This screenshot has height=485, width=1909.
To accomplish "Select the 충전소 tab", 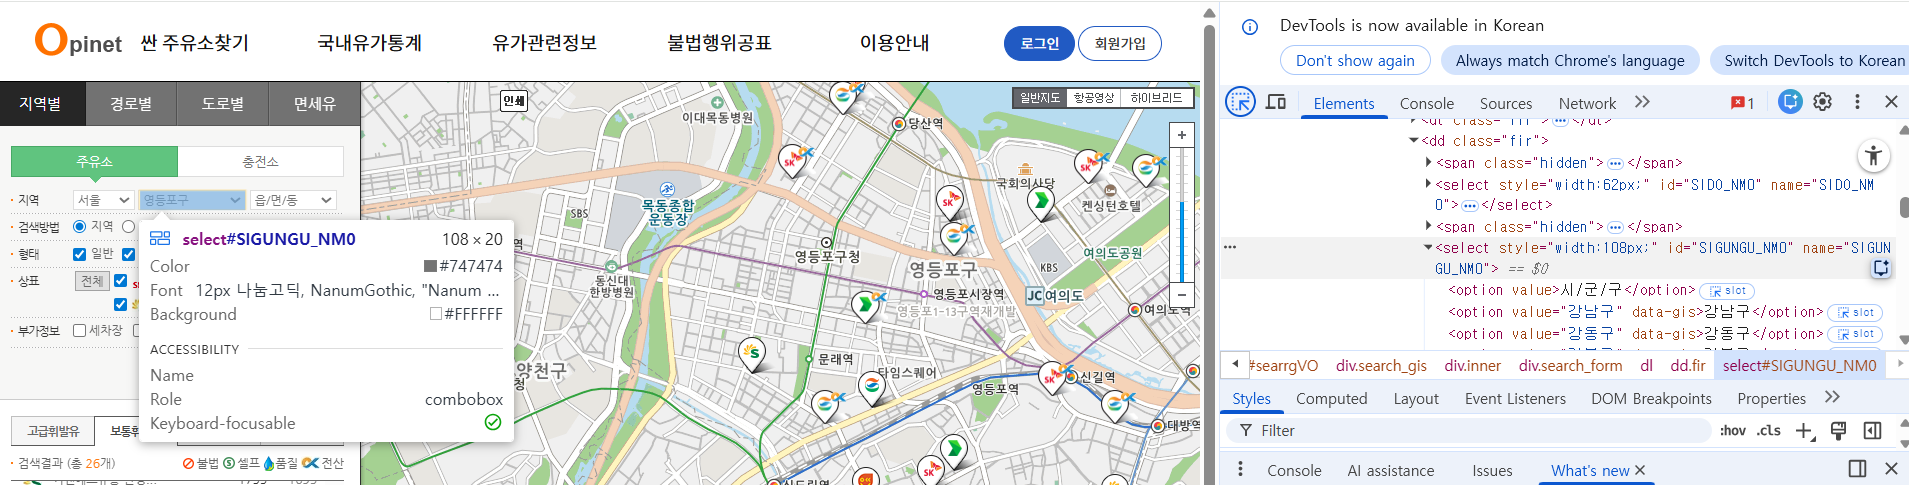I will pos(260,161).
